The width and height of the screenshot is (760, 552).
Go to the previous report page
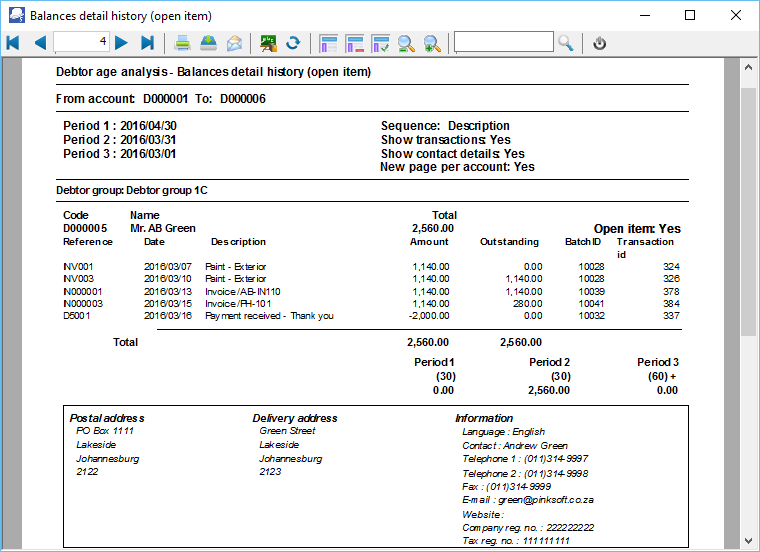tap(40, 42)
